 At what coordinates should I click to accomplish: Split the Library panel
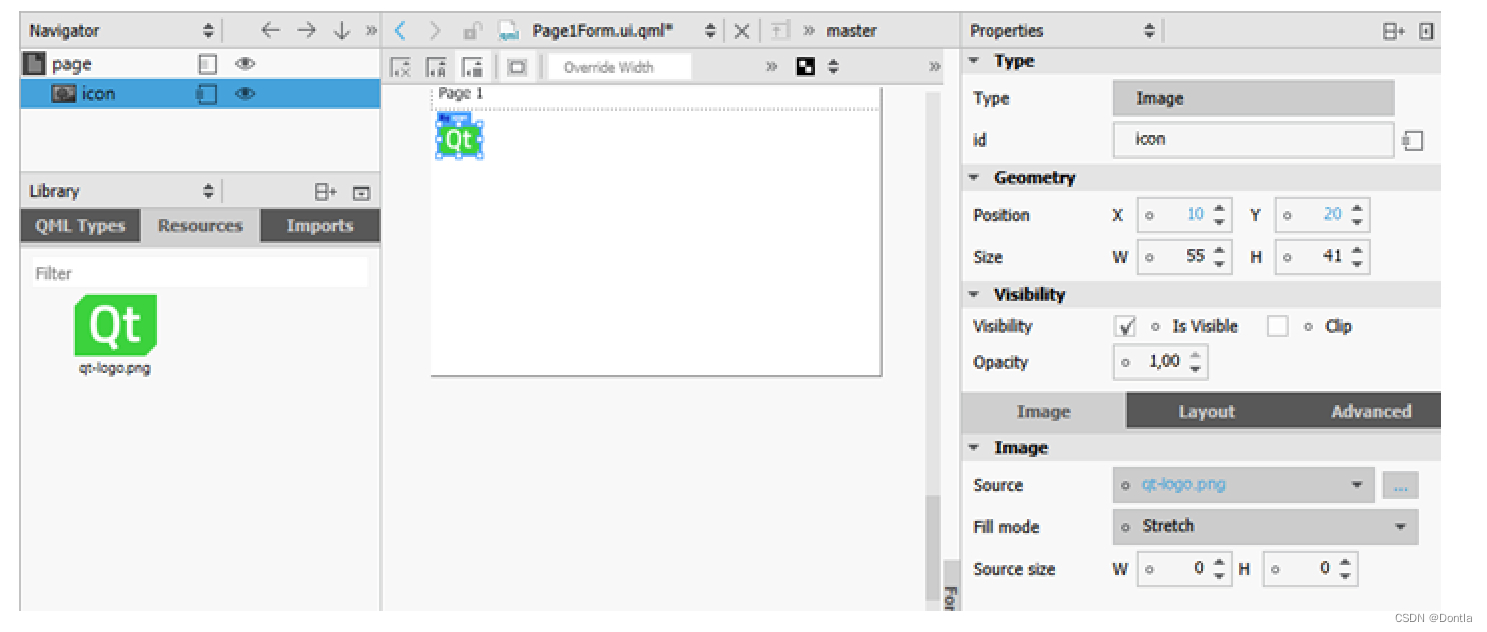(326, 192)
